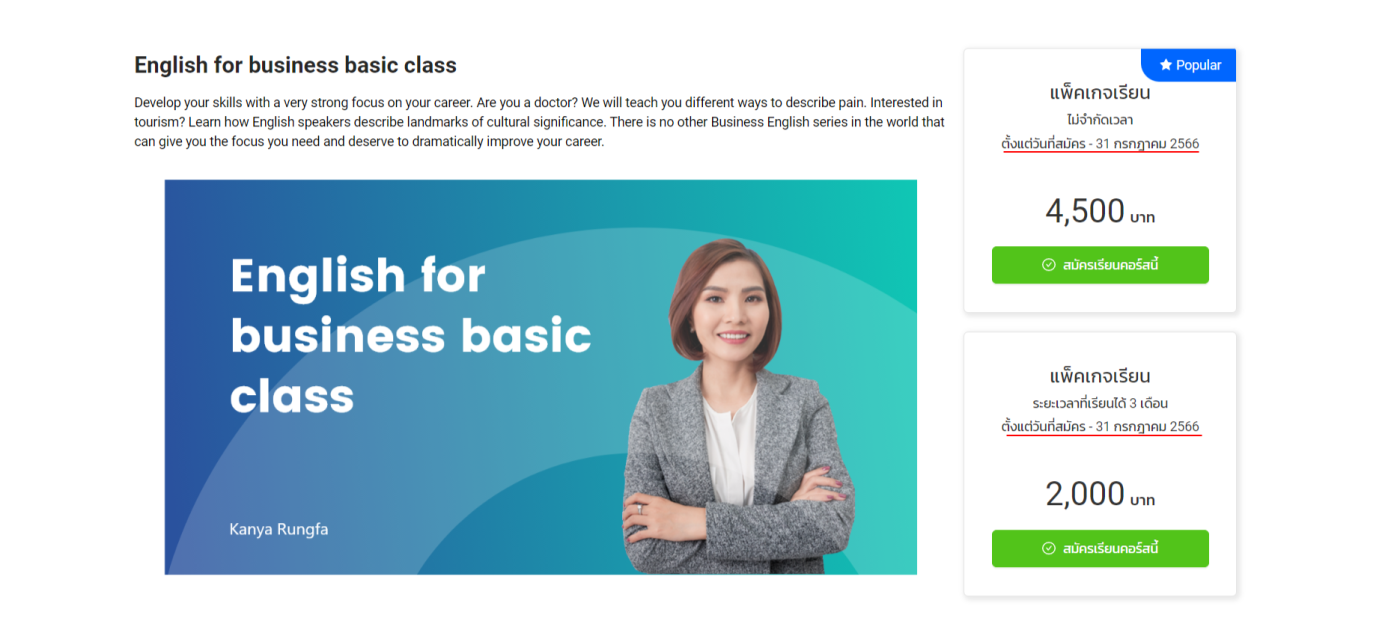Enroll in the 4,500 baht package
The image size is (1400, 621).
tap(1100, 265)
